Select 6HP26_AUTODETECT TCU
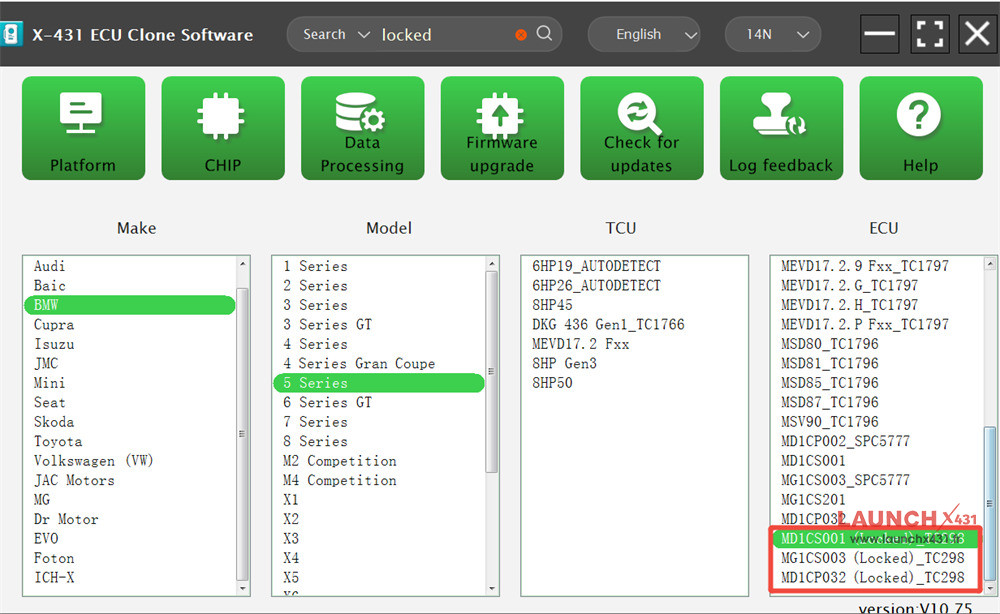1000x614 pixels. [597, 286]
